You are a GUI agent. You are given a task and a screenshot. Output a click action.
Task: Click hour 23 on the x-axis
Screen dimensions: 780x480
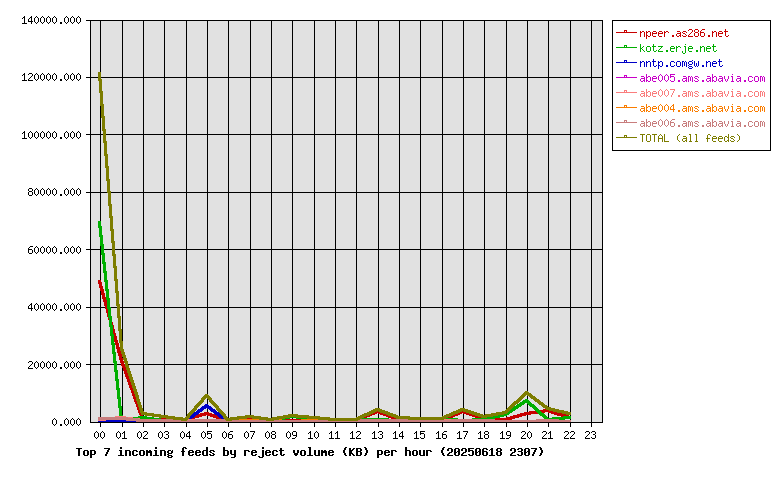pyautogui.click(x=590, y=435)
